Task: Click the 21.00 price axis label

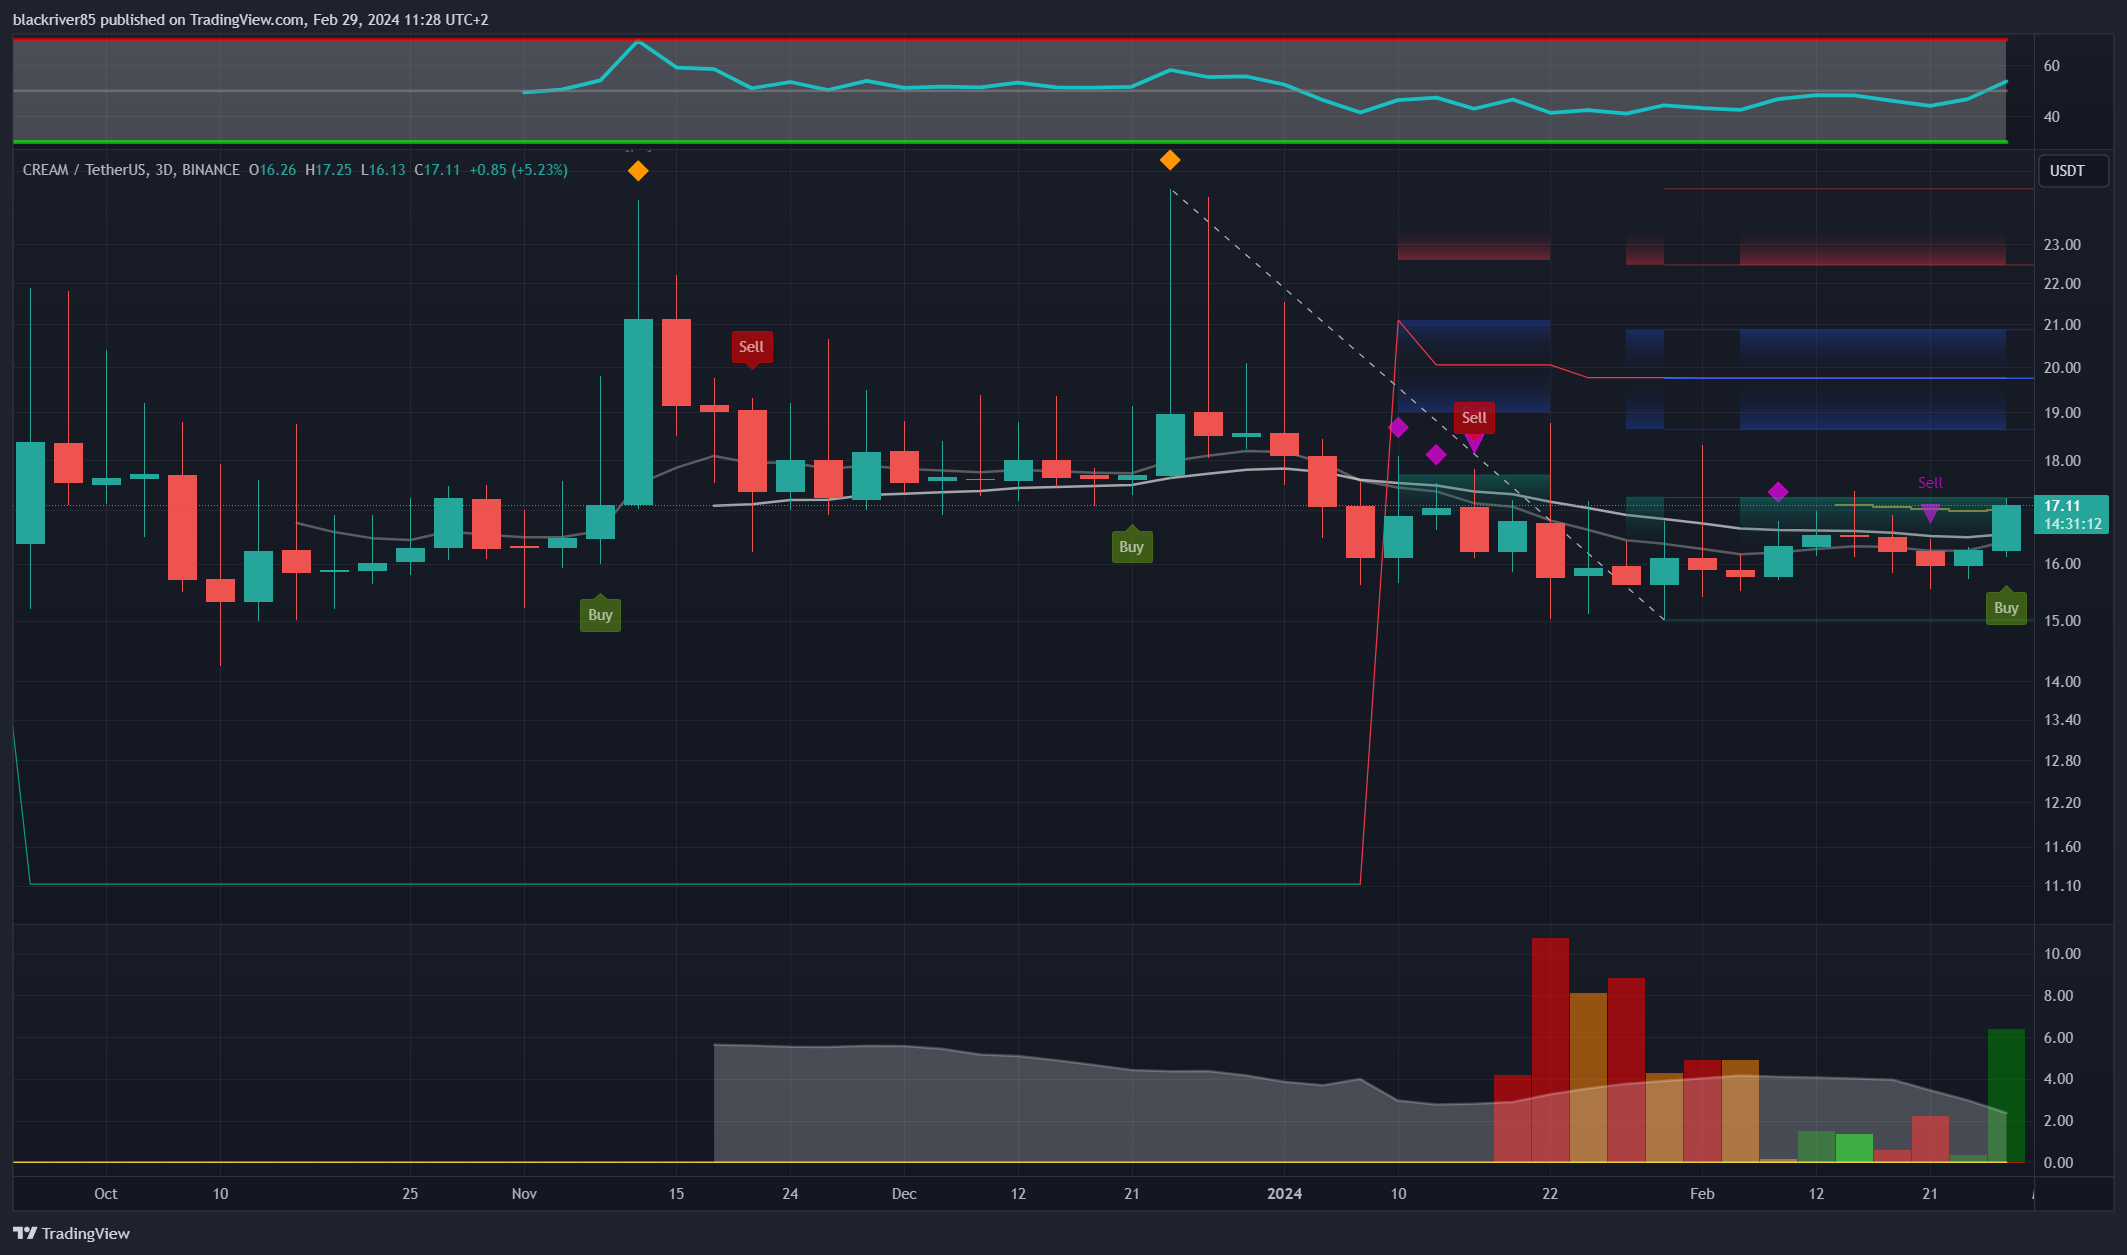Action: 2062,325
